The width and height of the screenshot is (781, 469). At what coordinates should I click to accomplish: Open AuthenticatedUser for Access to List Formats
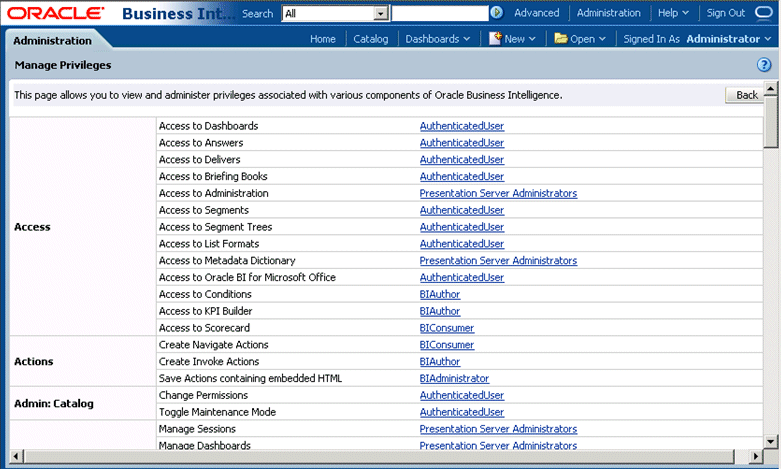click(x=462, y=244)
